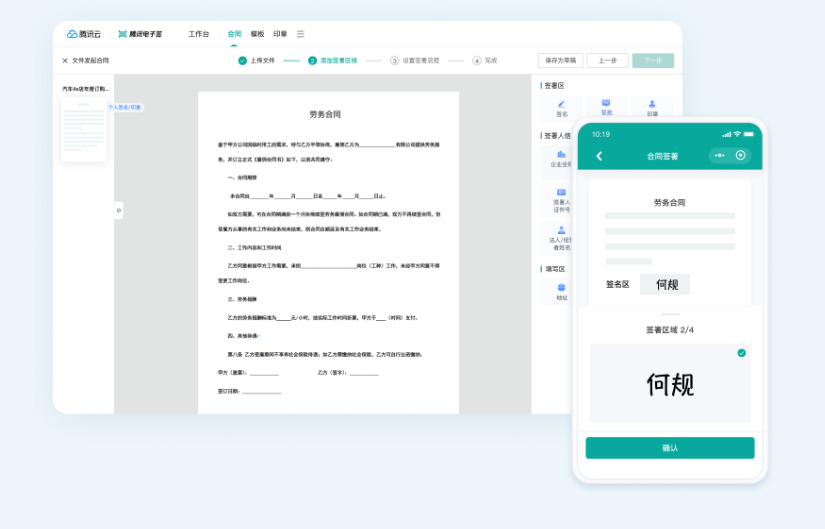Image resolution: width=825 pixels, height=529 pixels.
Task: Click the 保存为草稿 button
Action: 560,61
